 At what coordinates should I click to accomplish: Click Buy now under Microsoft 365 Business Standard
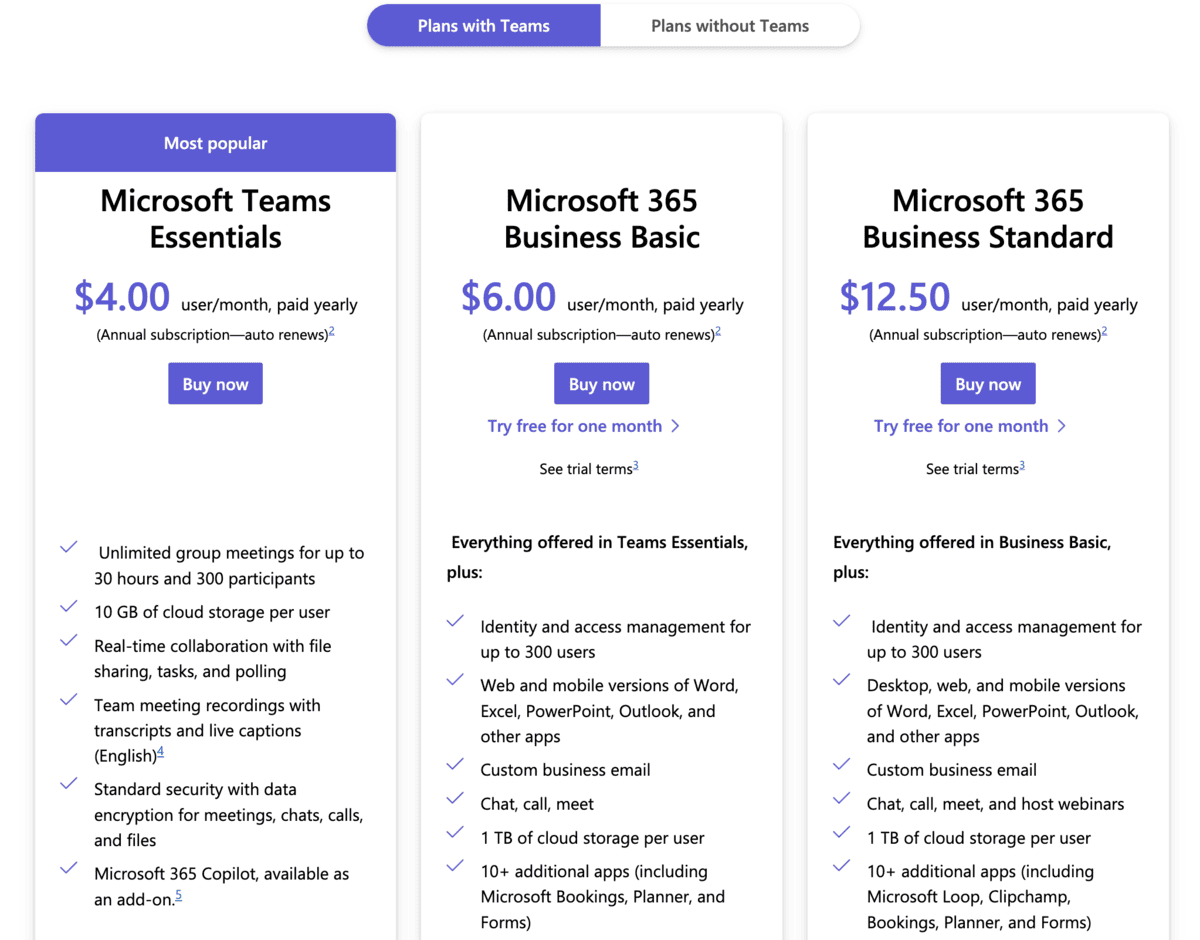(988, 383)
